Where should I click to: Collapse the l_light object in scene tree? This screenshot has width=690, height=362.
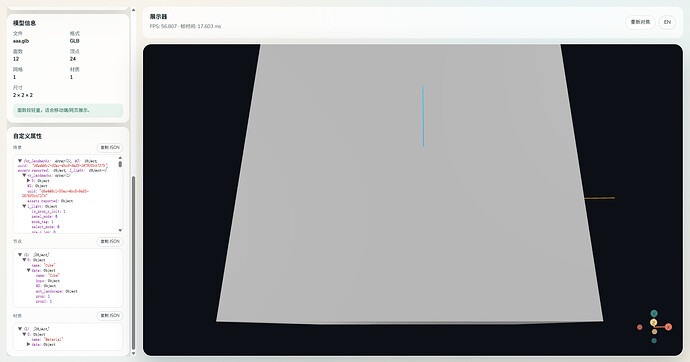pos(24,206)
